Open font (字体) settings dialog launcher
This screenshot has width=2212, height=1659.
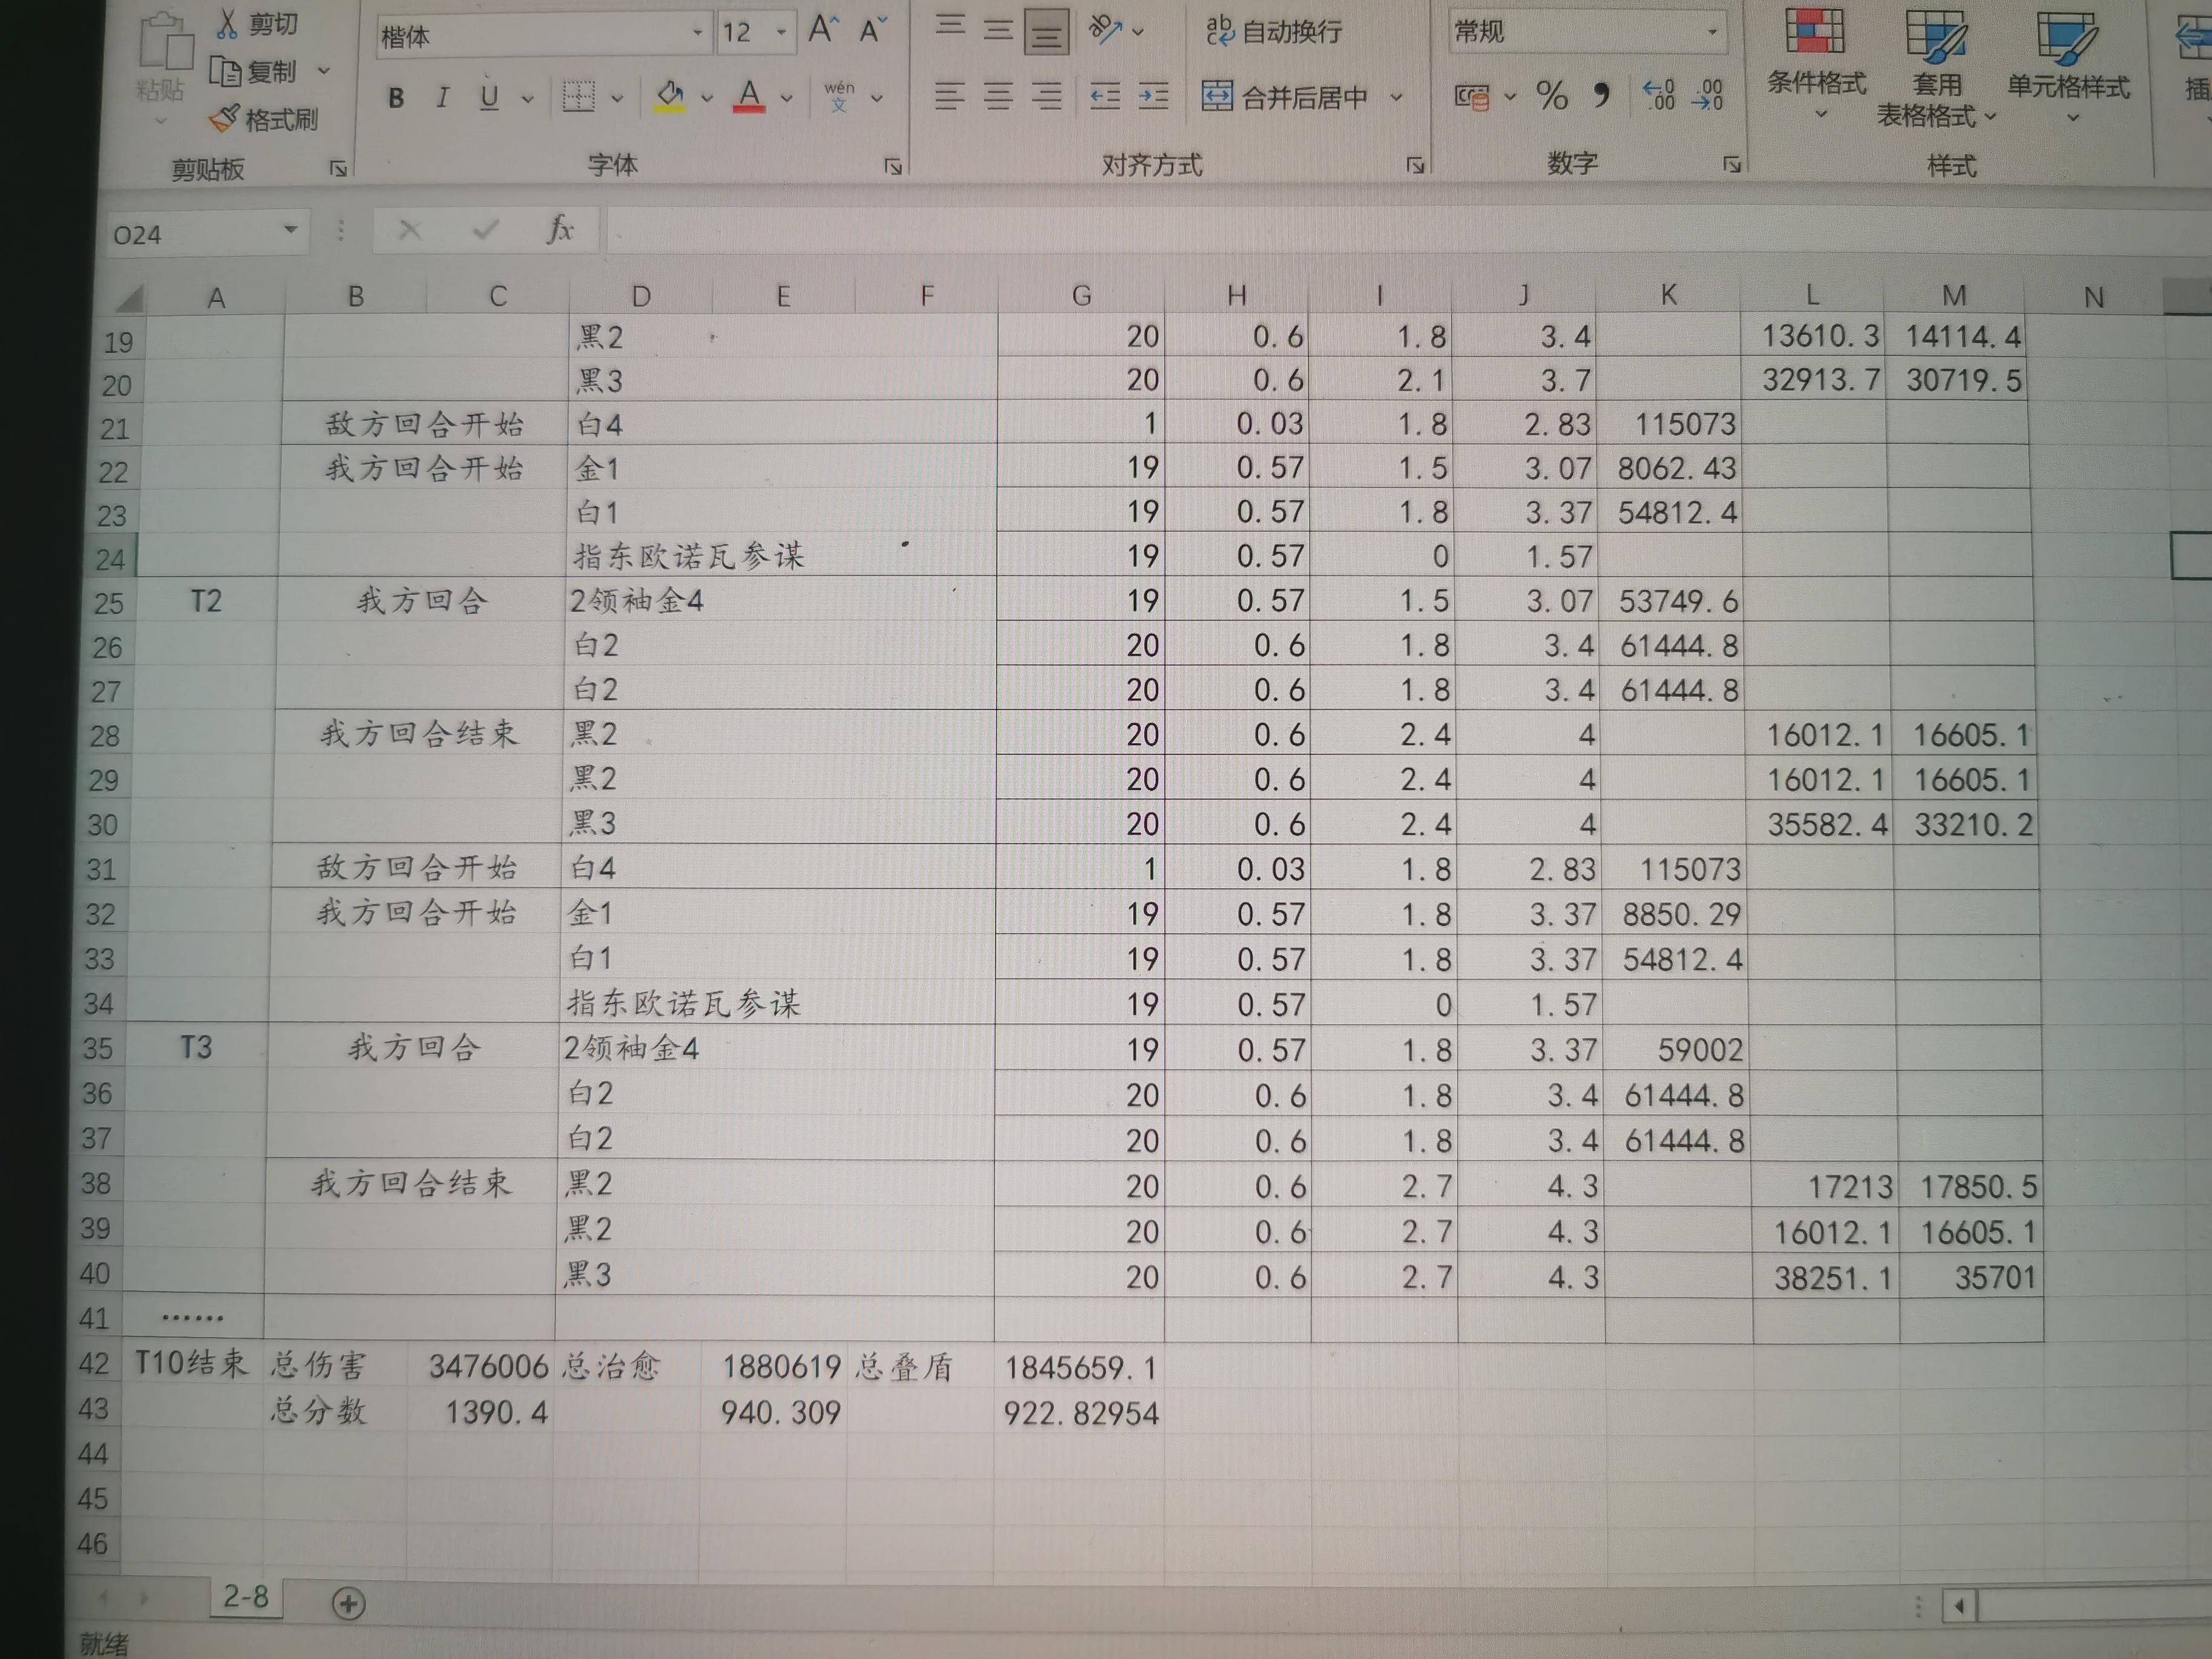point(893,166)
